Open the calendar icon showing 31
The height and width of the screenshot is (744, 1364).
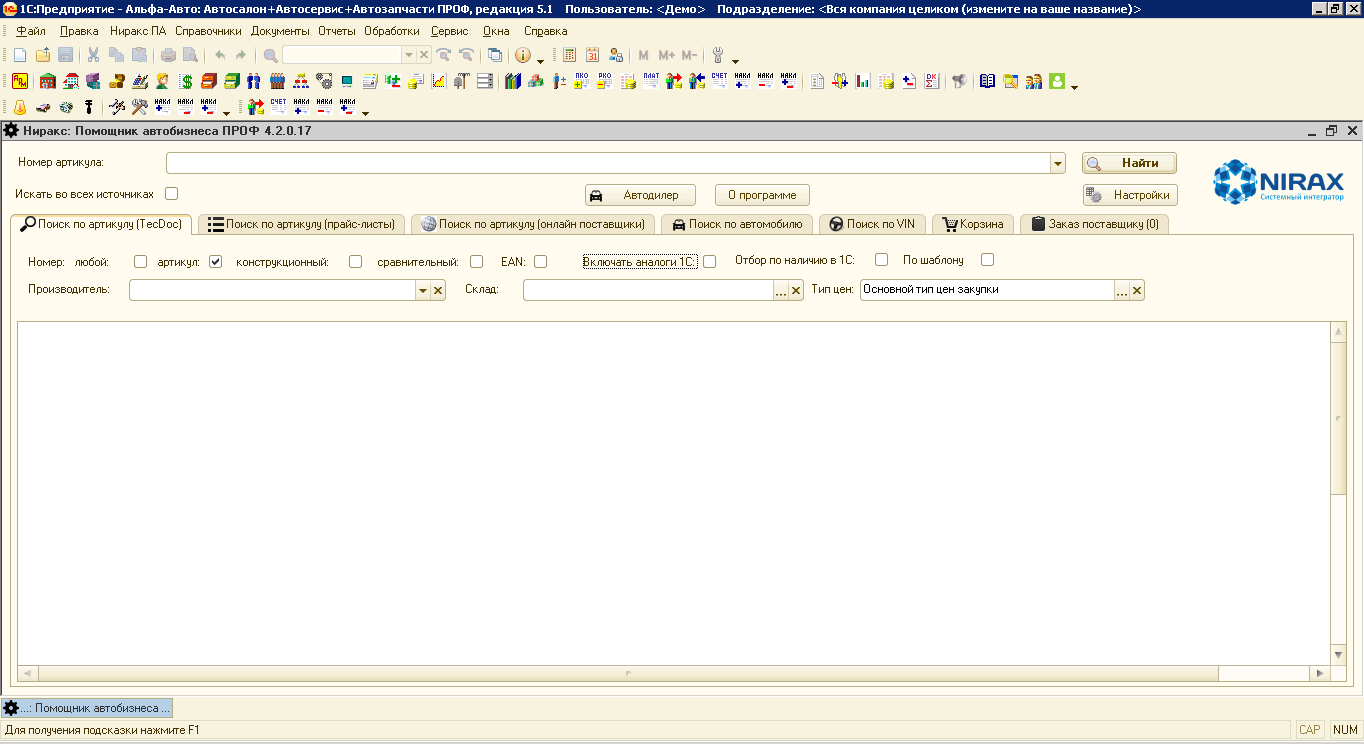point(592,55)
